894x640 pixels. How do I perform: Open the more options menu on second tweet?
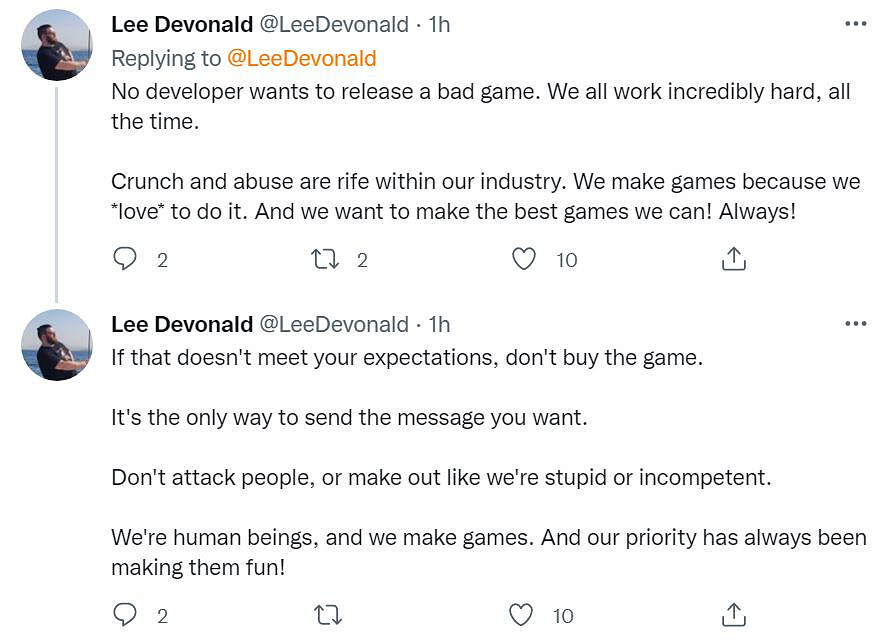coord(856,324)
